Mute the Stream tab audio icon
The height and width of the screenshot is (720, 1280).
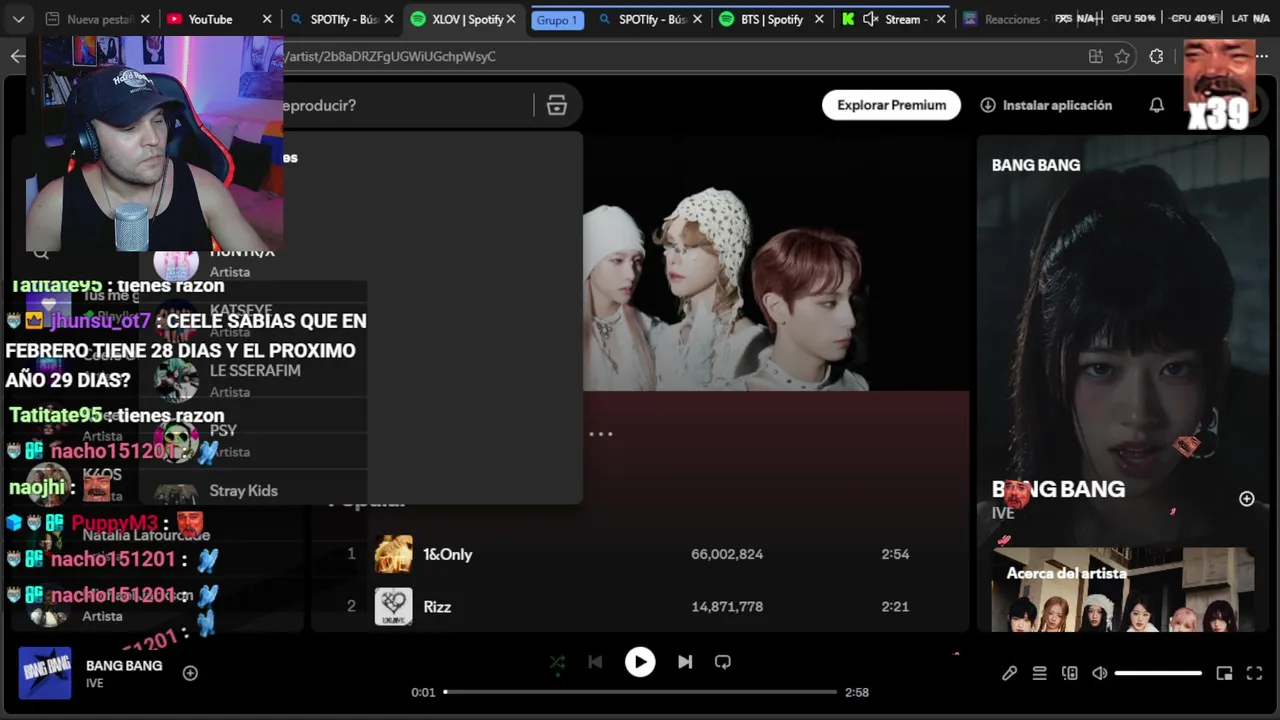click(870, 19)
